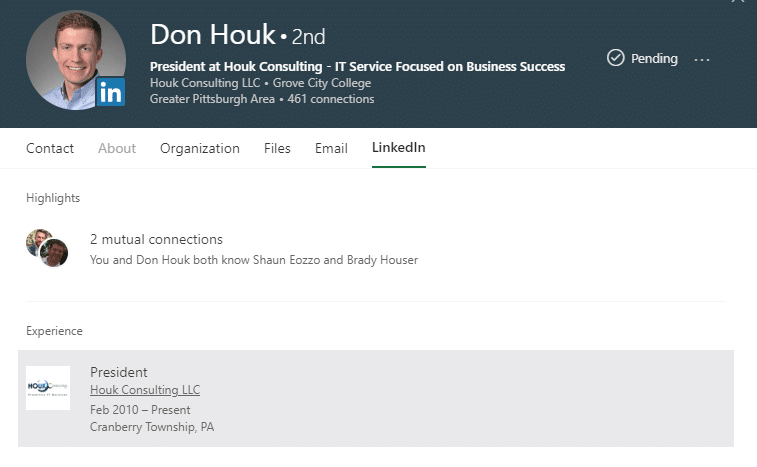Open the 2 mutual connections heading
Viewport: 757px width, 467px height.
tap(156, 240)
